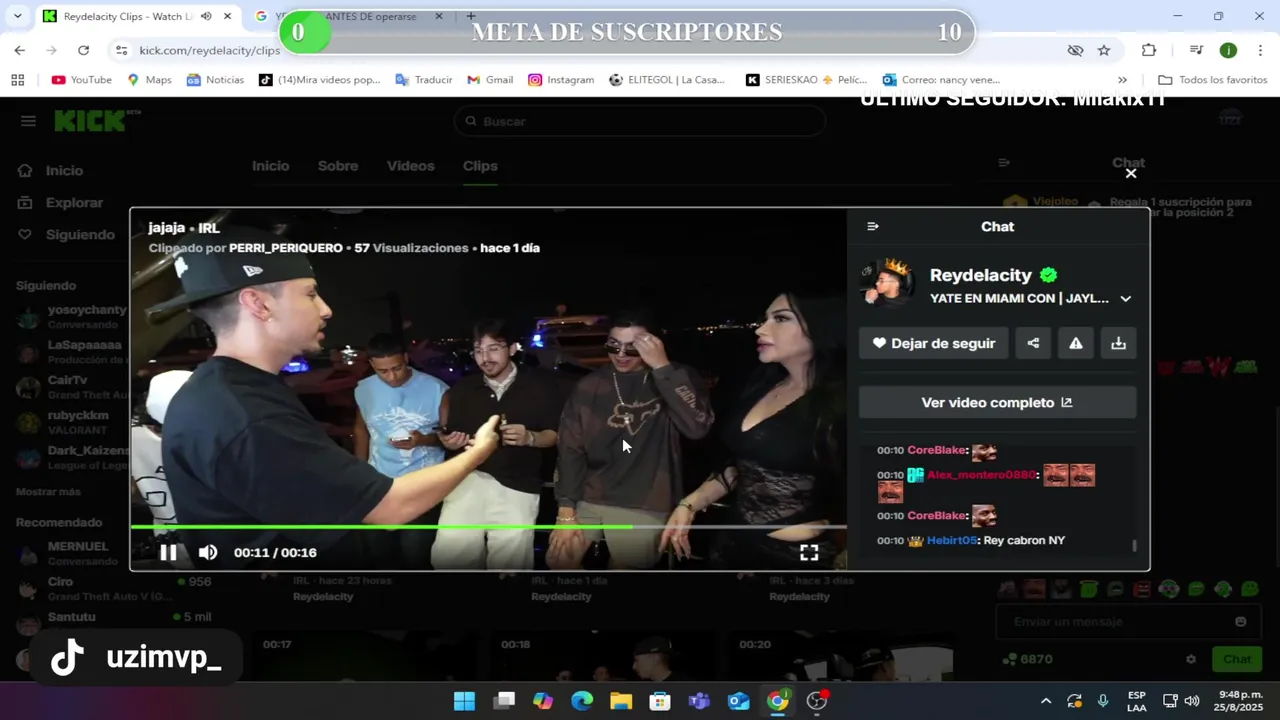Click chat user Alex_montero0880
Viewport: 1280px width, 720px height.
tap(981, 475)
